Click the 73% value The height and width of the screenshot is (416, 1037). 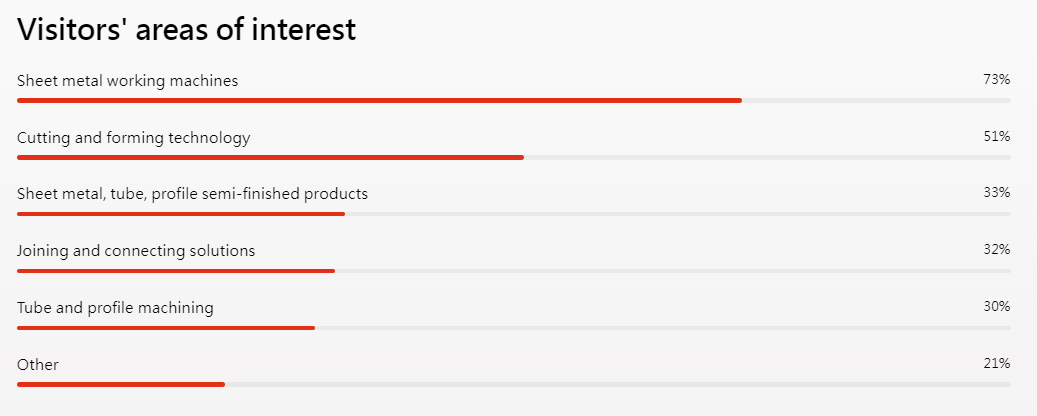tap(997, 80)
